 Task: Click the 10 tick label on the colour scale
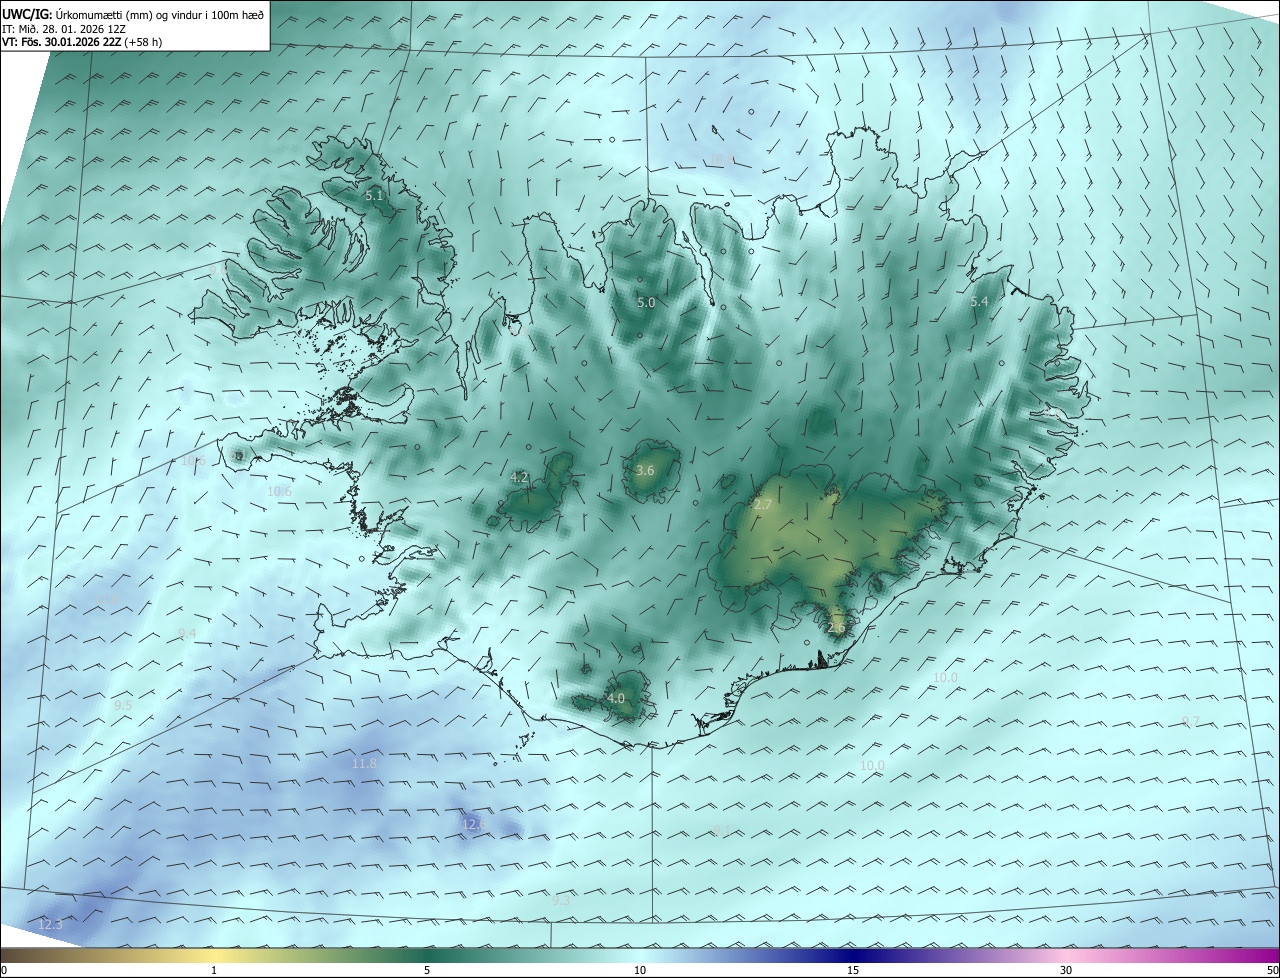click(x=640, y=971)
